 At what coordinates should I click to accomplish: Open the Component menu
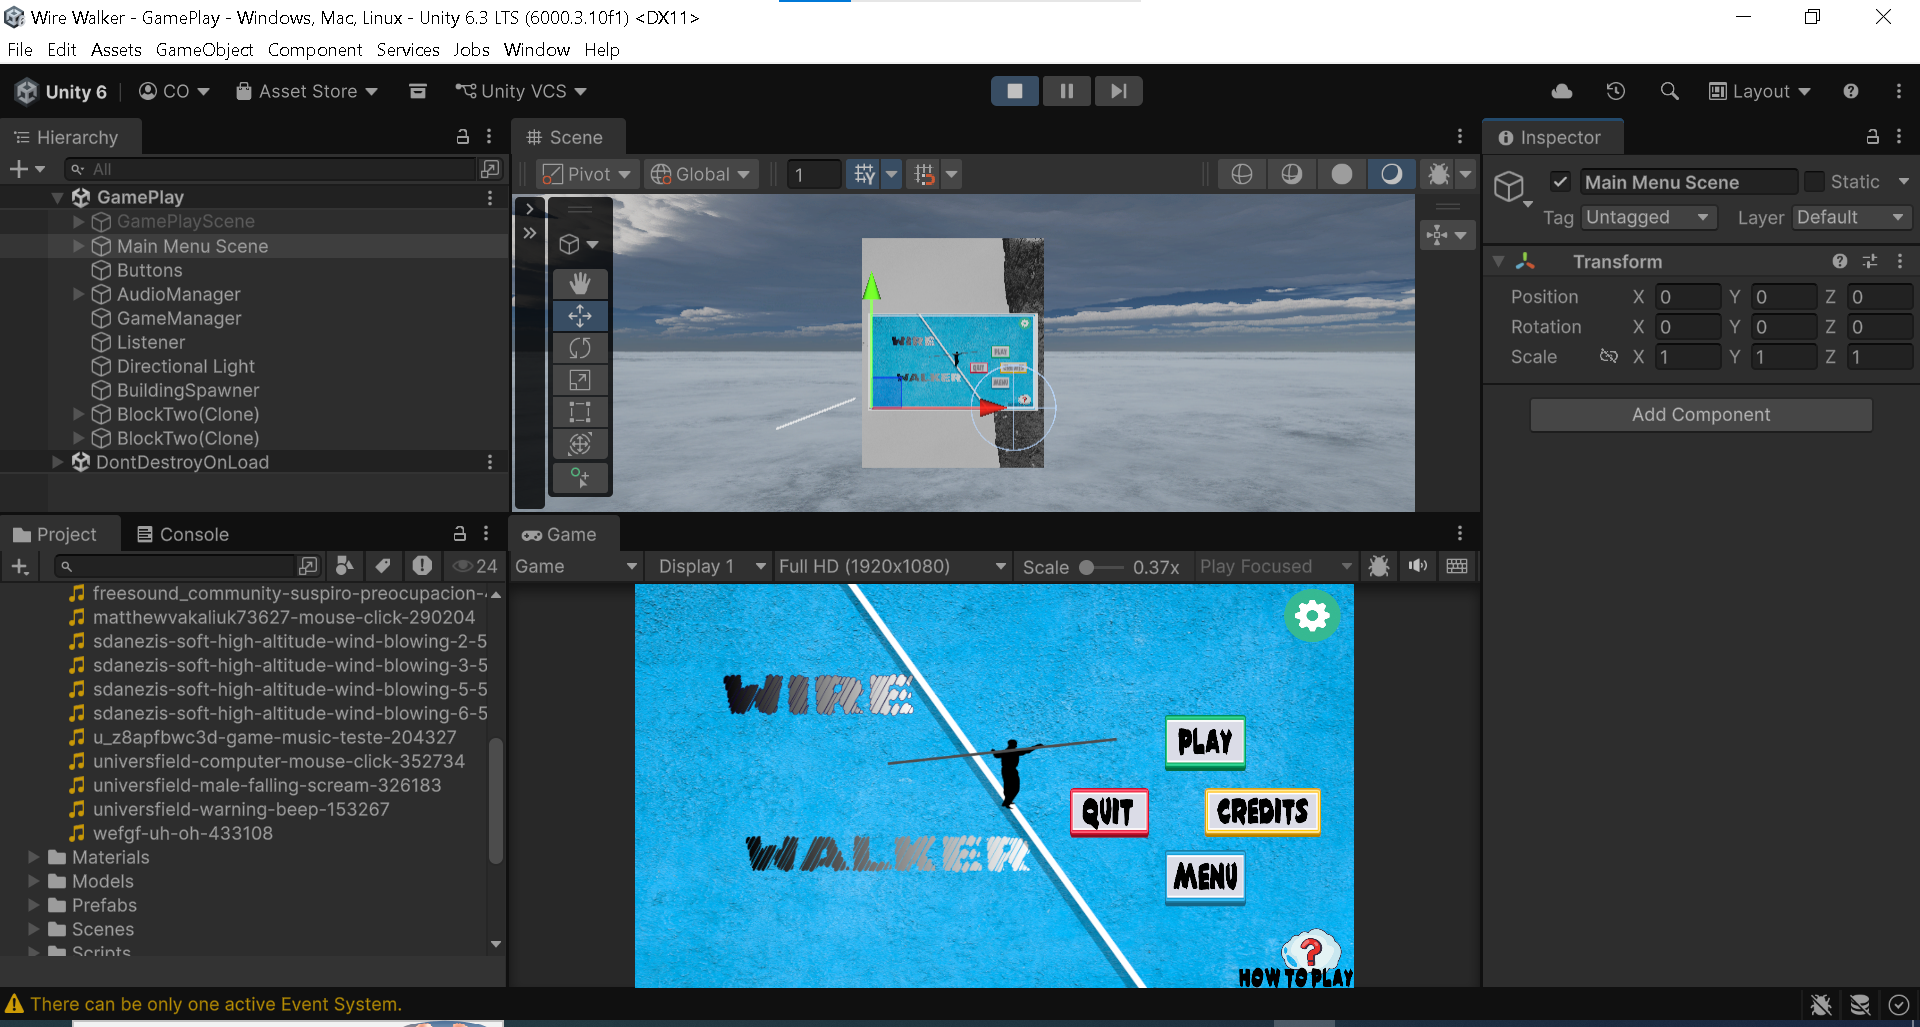pyautogui.click(x=315, y=50)
